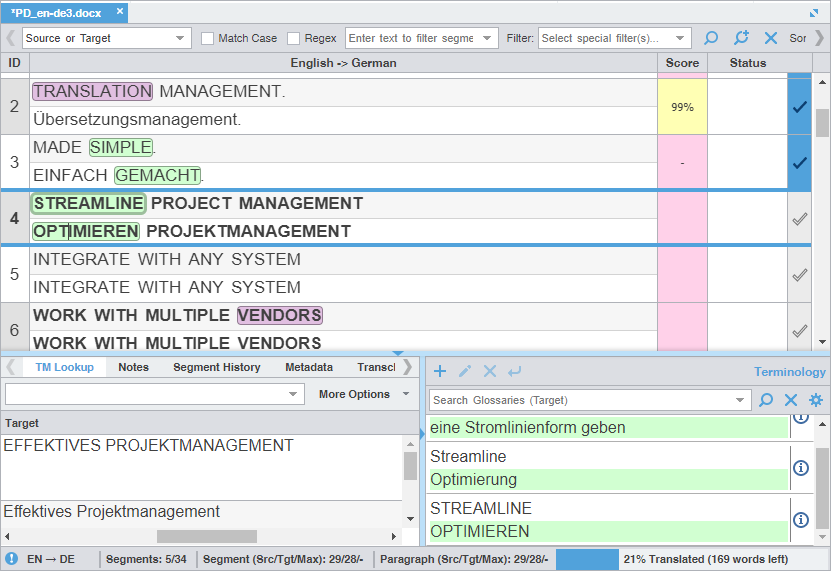
Task: Switch to the Notes tab
Action: (133, 367)
